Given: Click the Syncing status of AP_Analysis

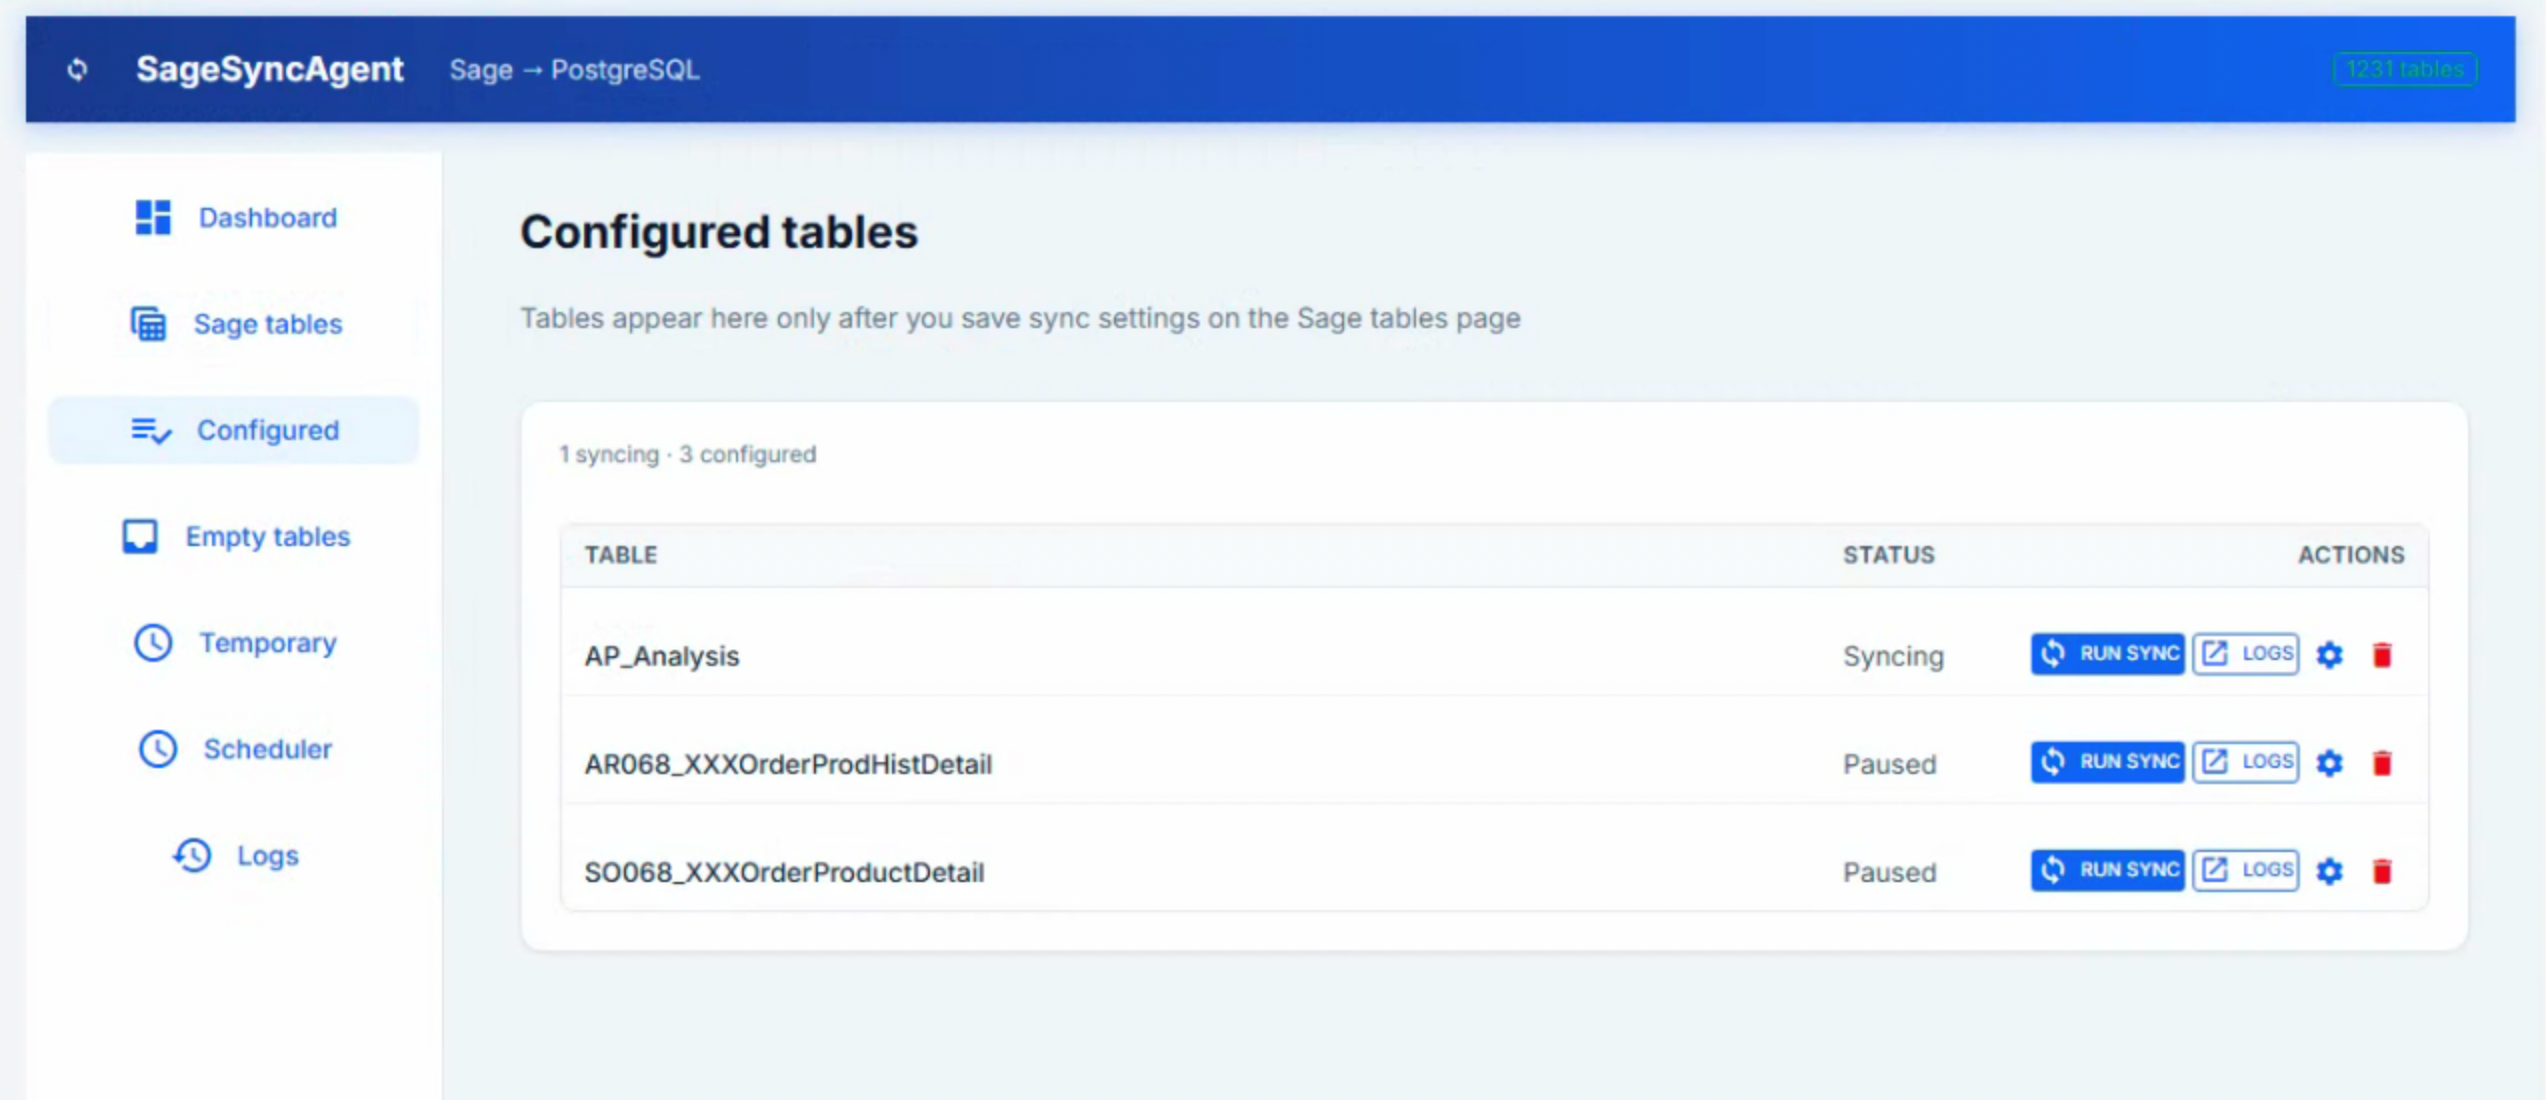Looking at the screenshot, I should tap(1893, 656).
